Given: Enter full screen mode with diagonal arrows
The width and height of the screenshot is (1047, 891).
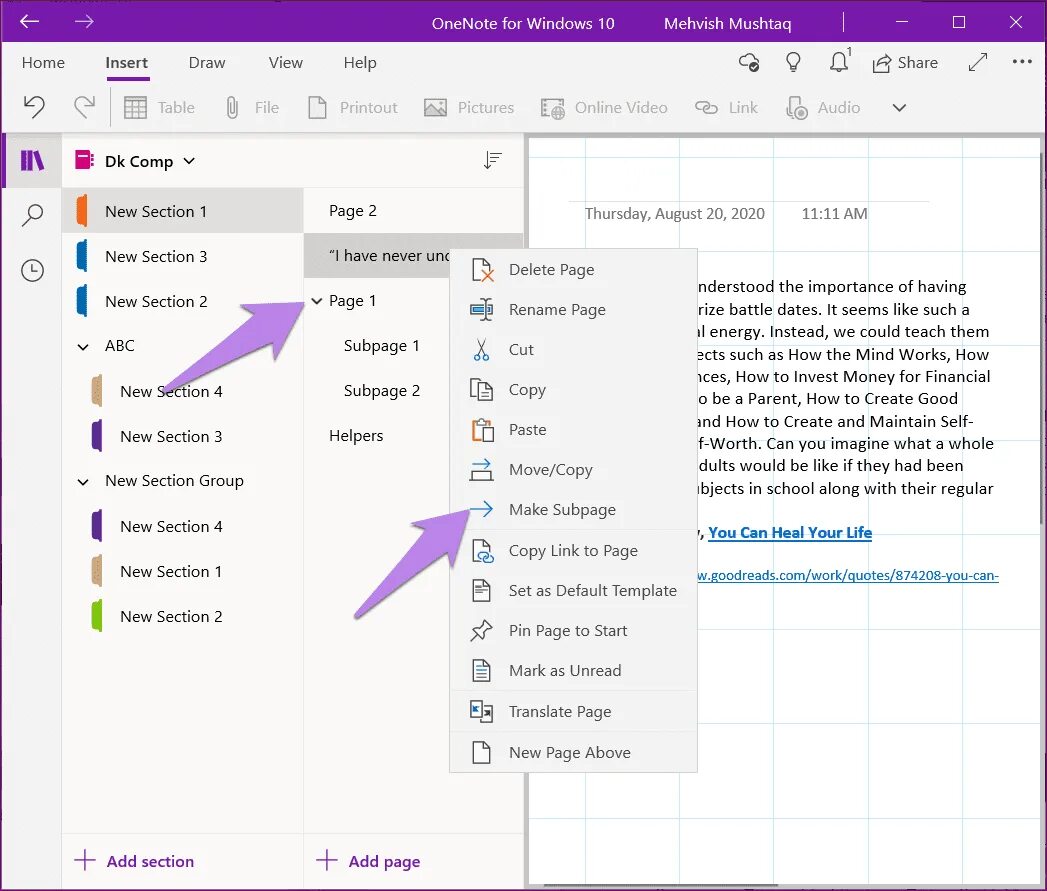Looking at the screenshot, I should [x=978, y=62].
